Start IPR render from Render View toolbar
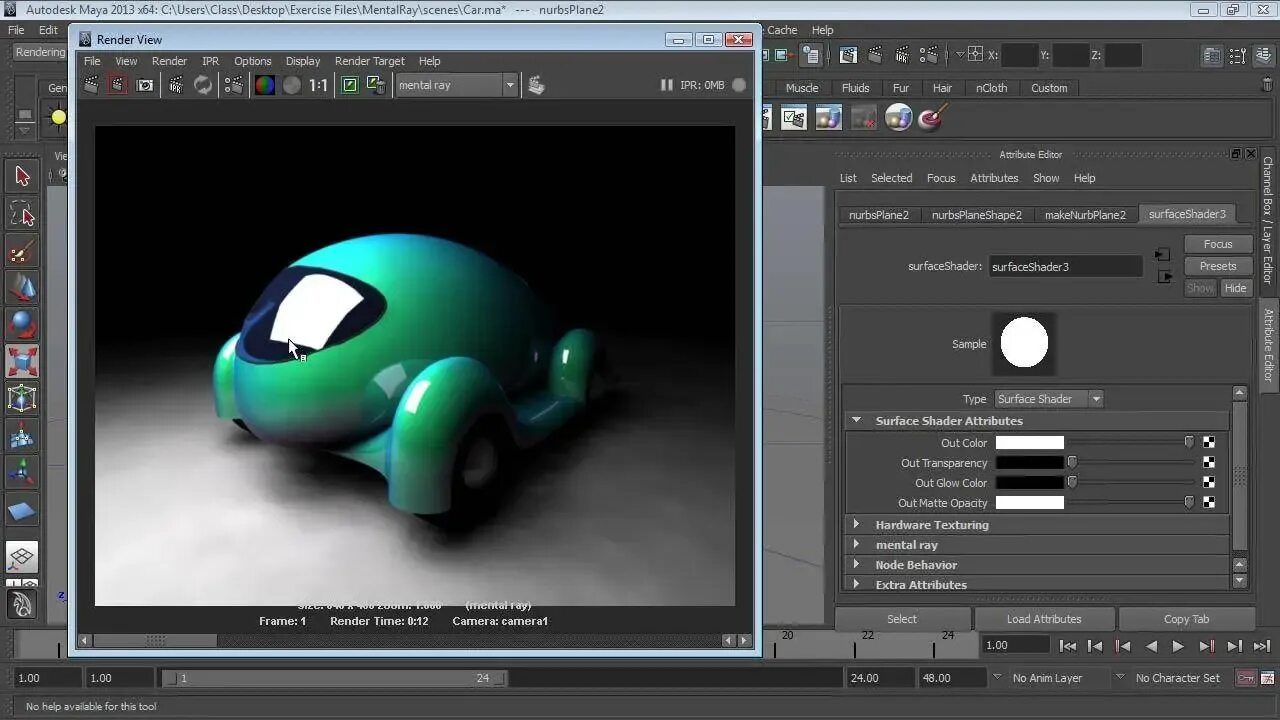 click(176, 85)
